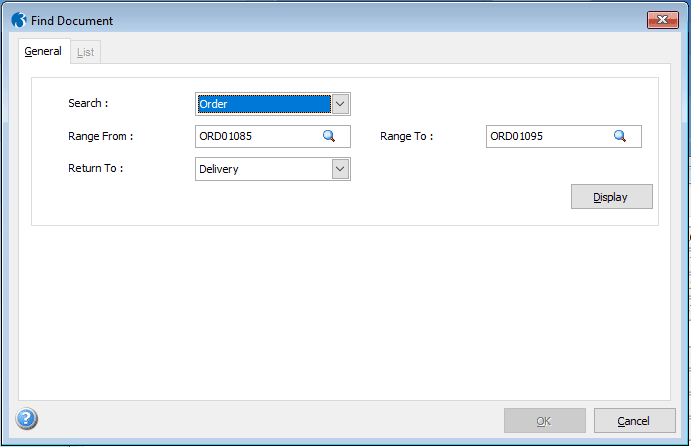The width and height of the screenshot is (691, 447).
Task: Switch to the General tab
Action: tap(43, 51)
